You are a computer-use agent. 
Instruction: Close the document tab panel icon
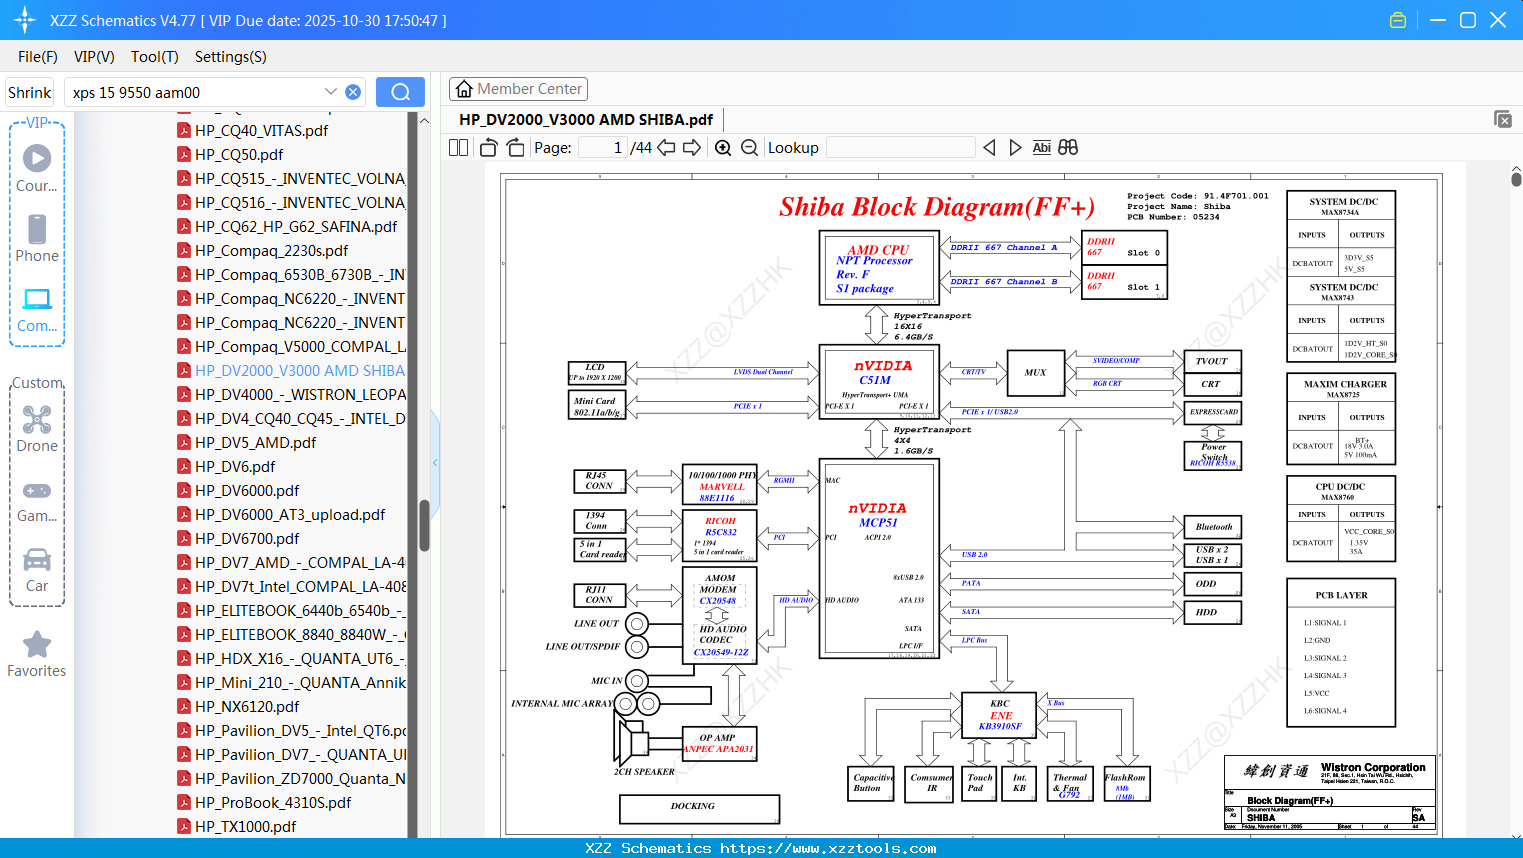[1503, 119]
